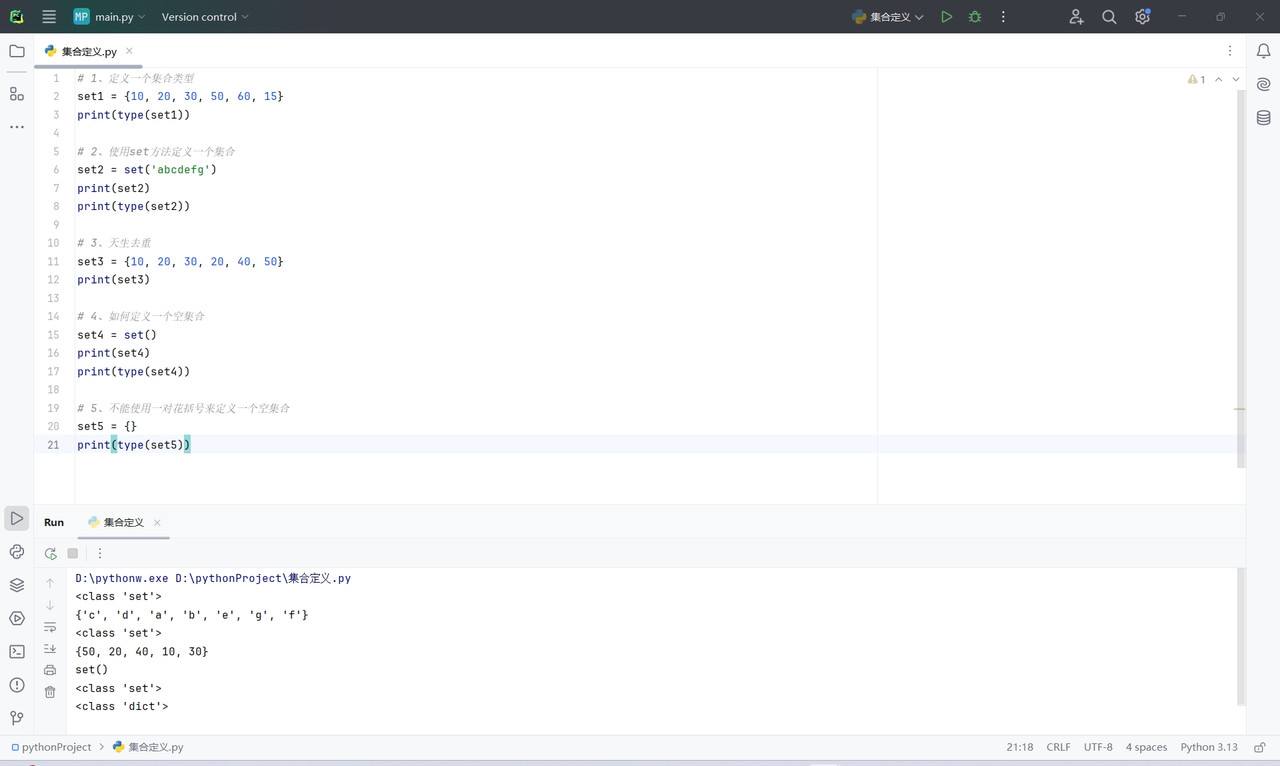Viewport: 1280px width, 766px height.
Task: Expand the Version control dropdown
Action: [205, 17]
